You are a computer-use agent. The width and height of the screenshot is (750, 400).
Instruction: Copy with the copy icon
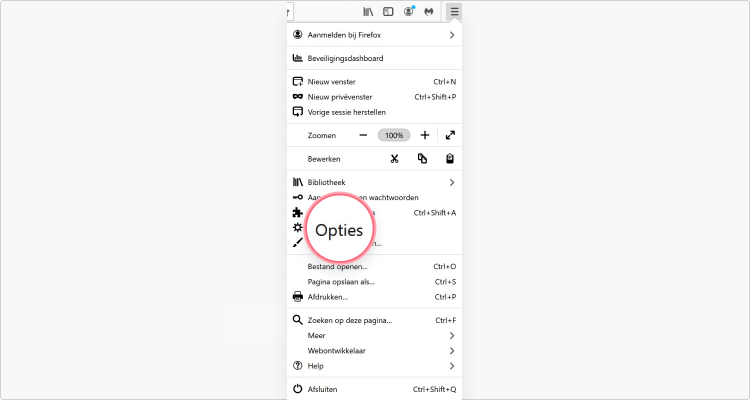pyautogui.click(x=422, y=158)
